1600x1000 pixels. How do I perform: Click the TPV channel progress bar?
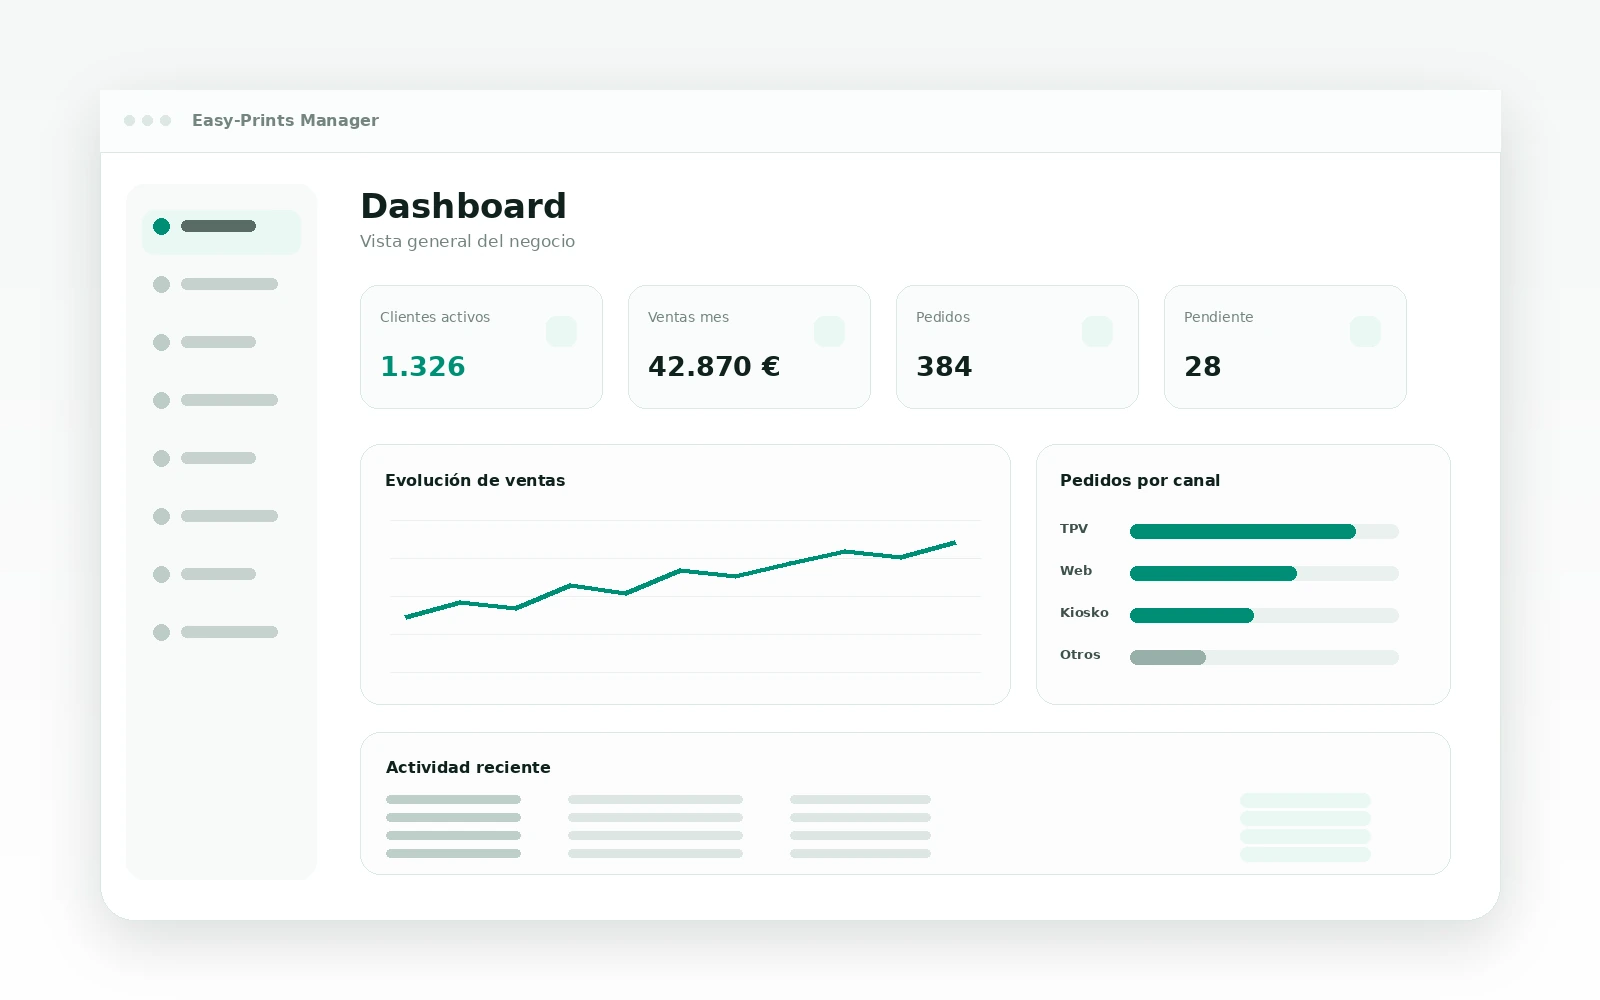1264,532
